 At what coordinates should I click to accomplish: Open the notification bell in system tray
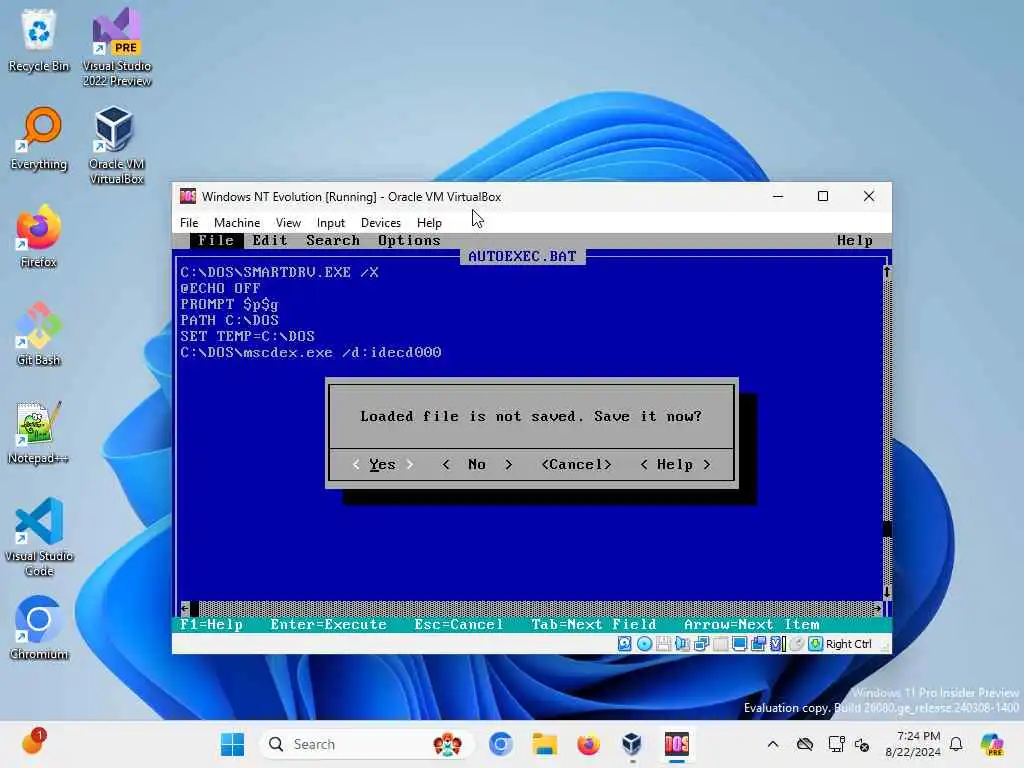[956, 744]
